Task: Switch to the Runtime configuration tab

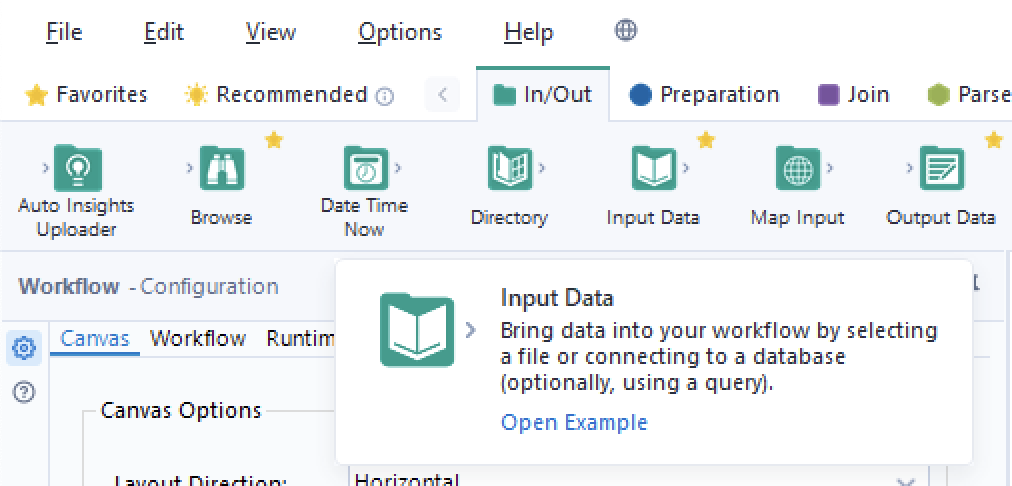Action: pyautogui.click(x=301, y=338)
